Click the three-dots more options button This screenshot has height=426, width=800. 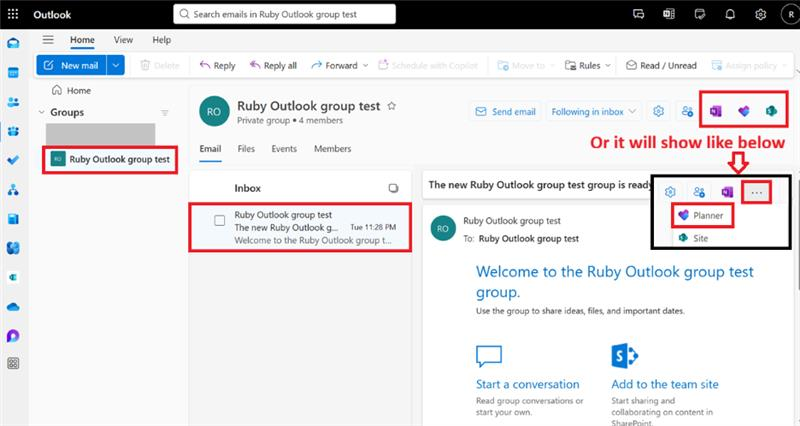[x=757, y=192]
